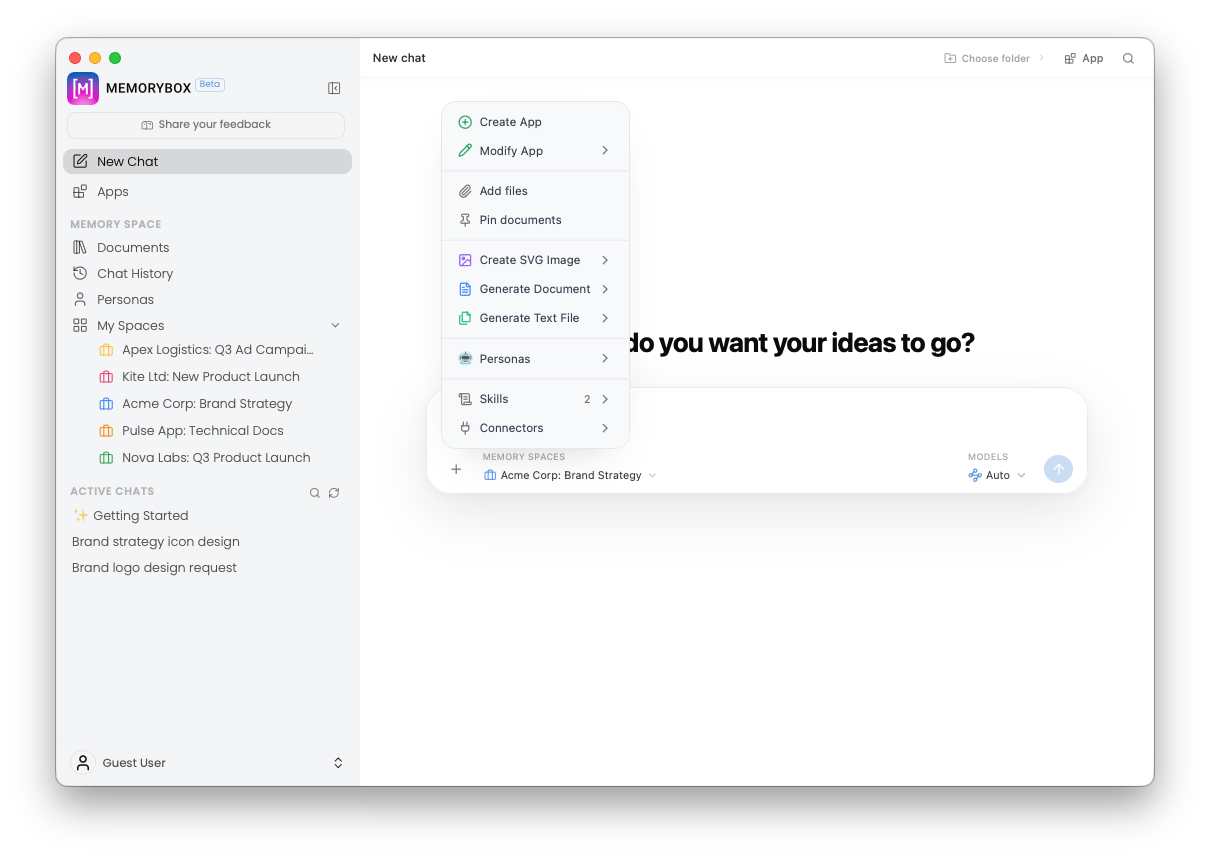Click the New chat title in header
Screen dimensions: 1210x860
click(399, 58)
